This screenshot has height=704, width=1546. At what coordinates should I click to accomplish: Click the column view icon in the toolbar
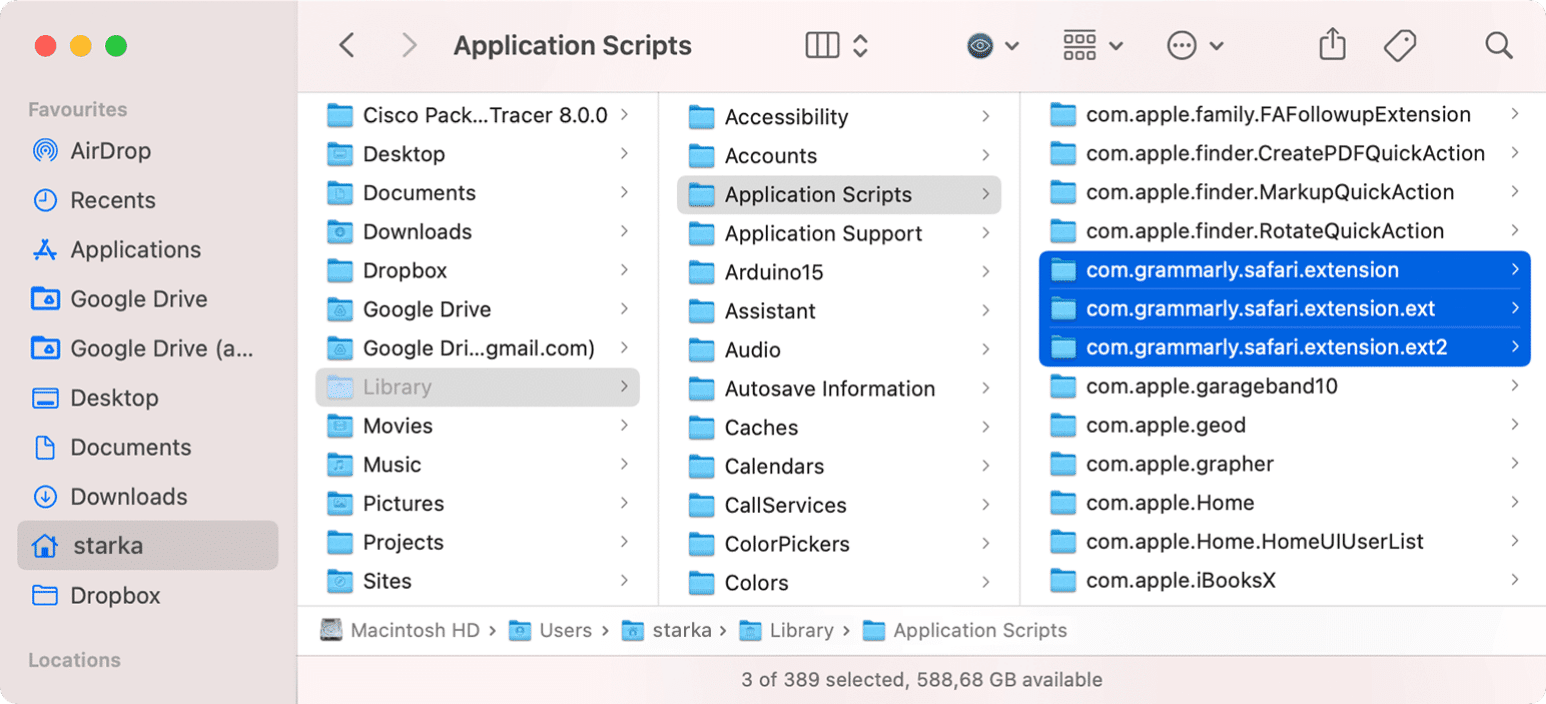click(820, 45)
